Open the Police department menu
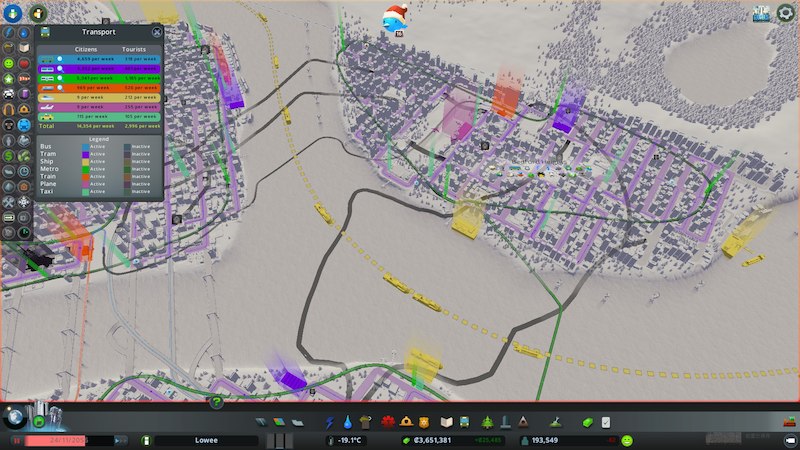This screenshot has height=450, width=800. (x=424, y=421)
